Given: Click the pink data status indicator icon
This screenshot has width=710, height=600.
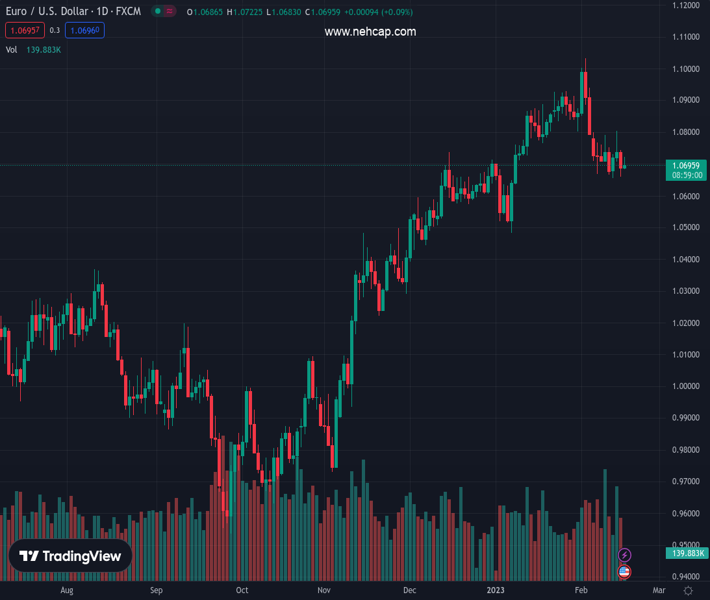Looking at the screenshot, I should [x=170, y=12].
